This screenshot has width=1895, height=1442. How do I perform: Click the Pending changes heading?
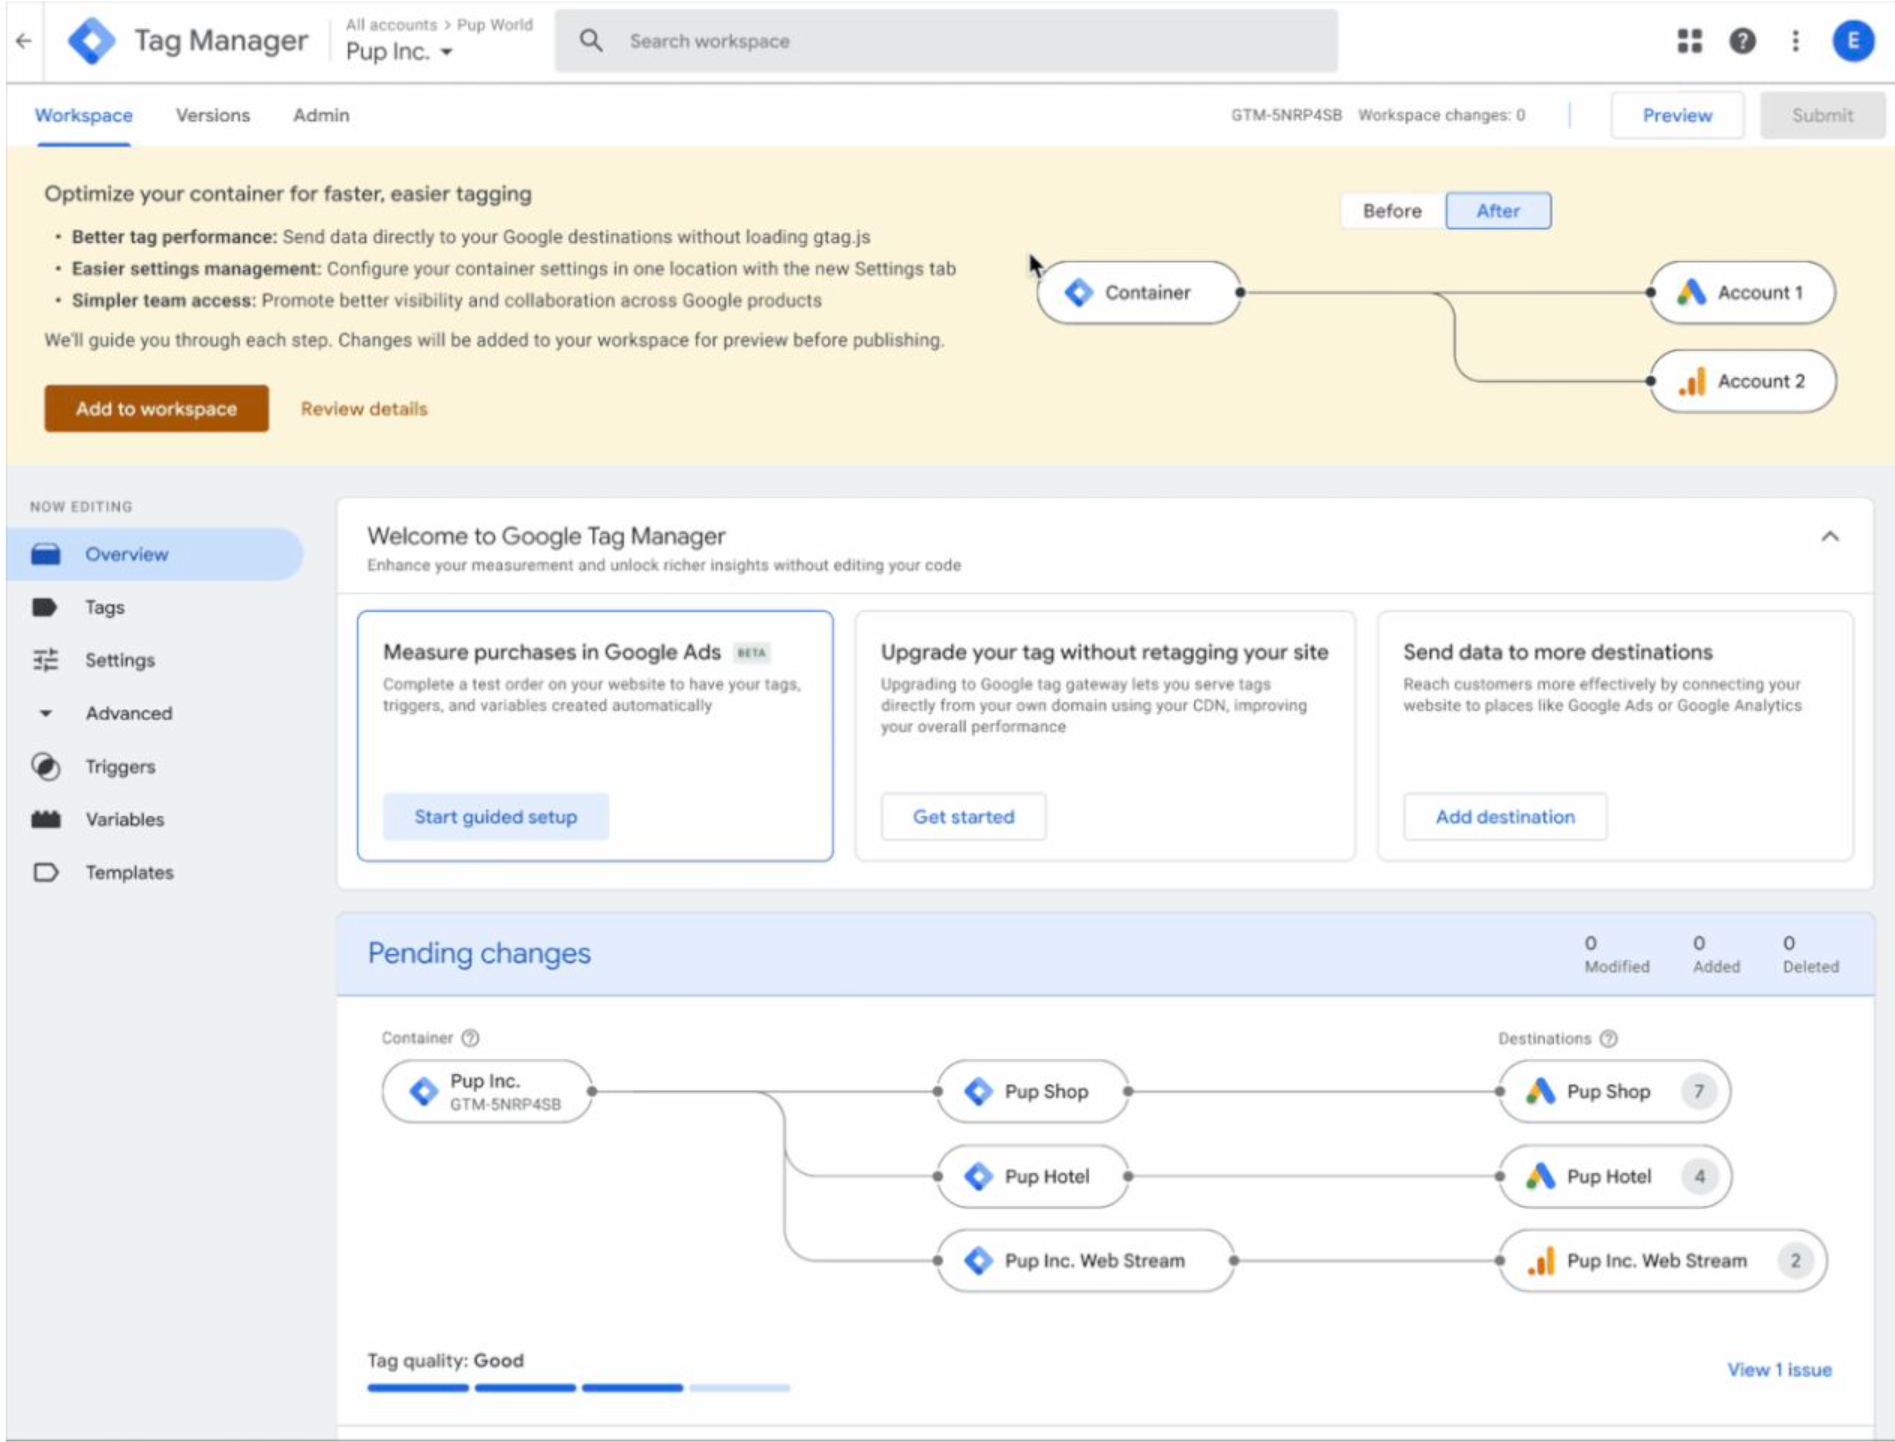[479, 953]
